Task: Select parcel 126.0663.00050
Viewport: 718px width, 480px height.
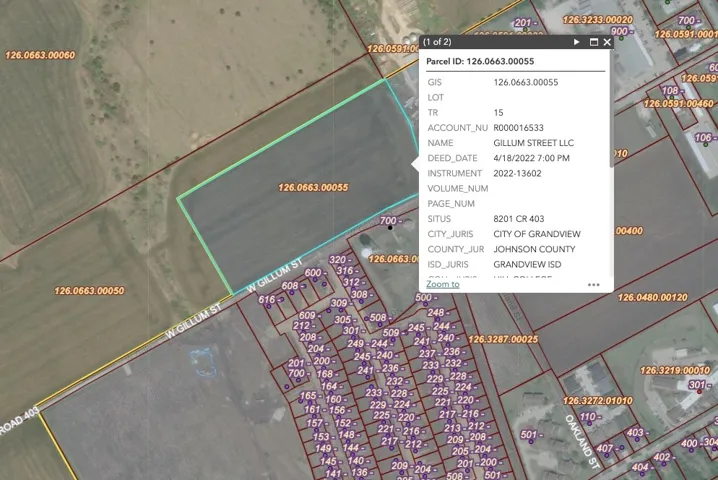Action: point(89,291)
